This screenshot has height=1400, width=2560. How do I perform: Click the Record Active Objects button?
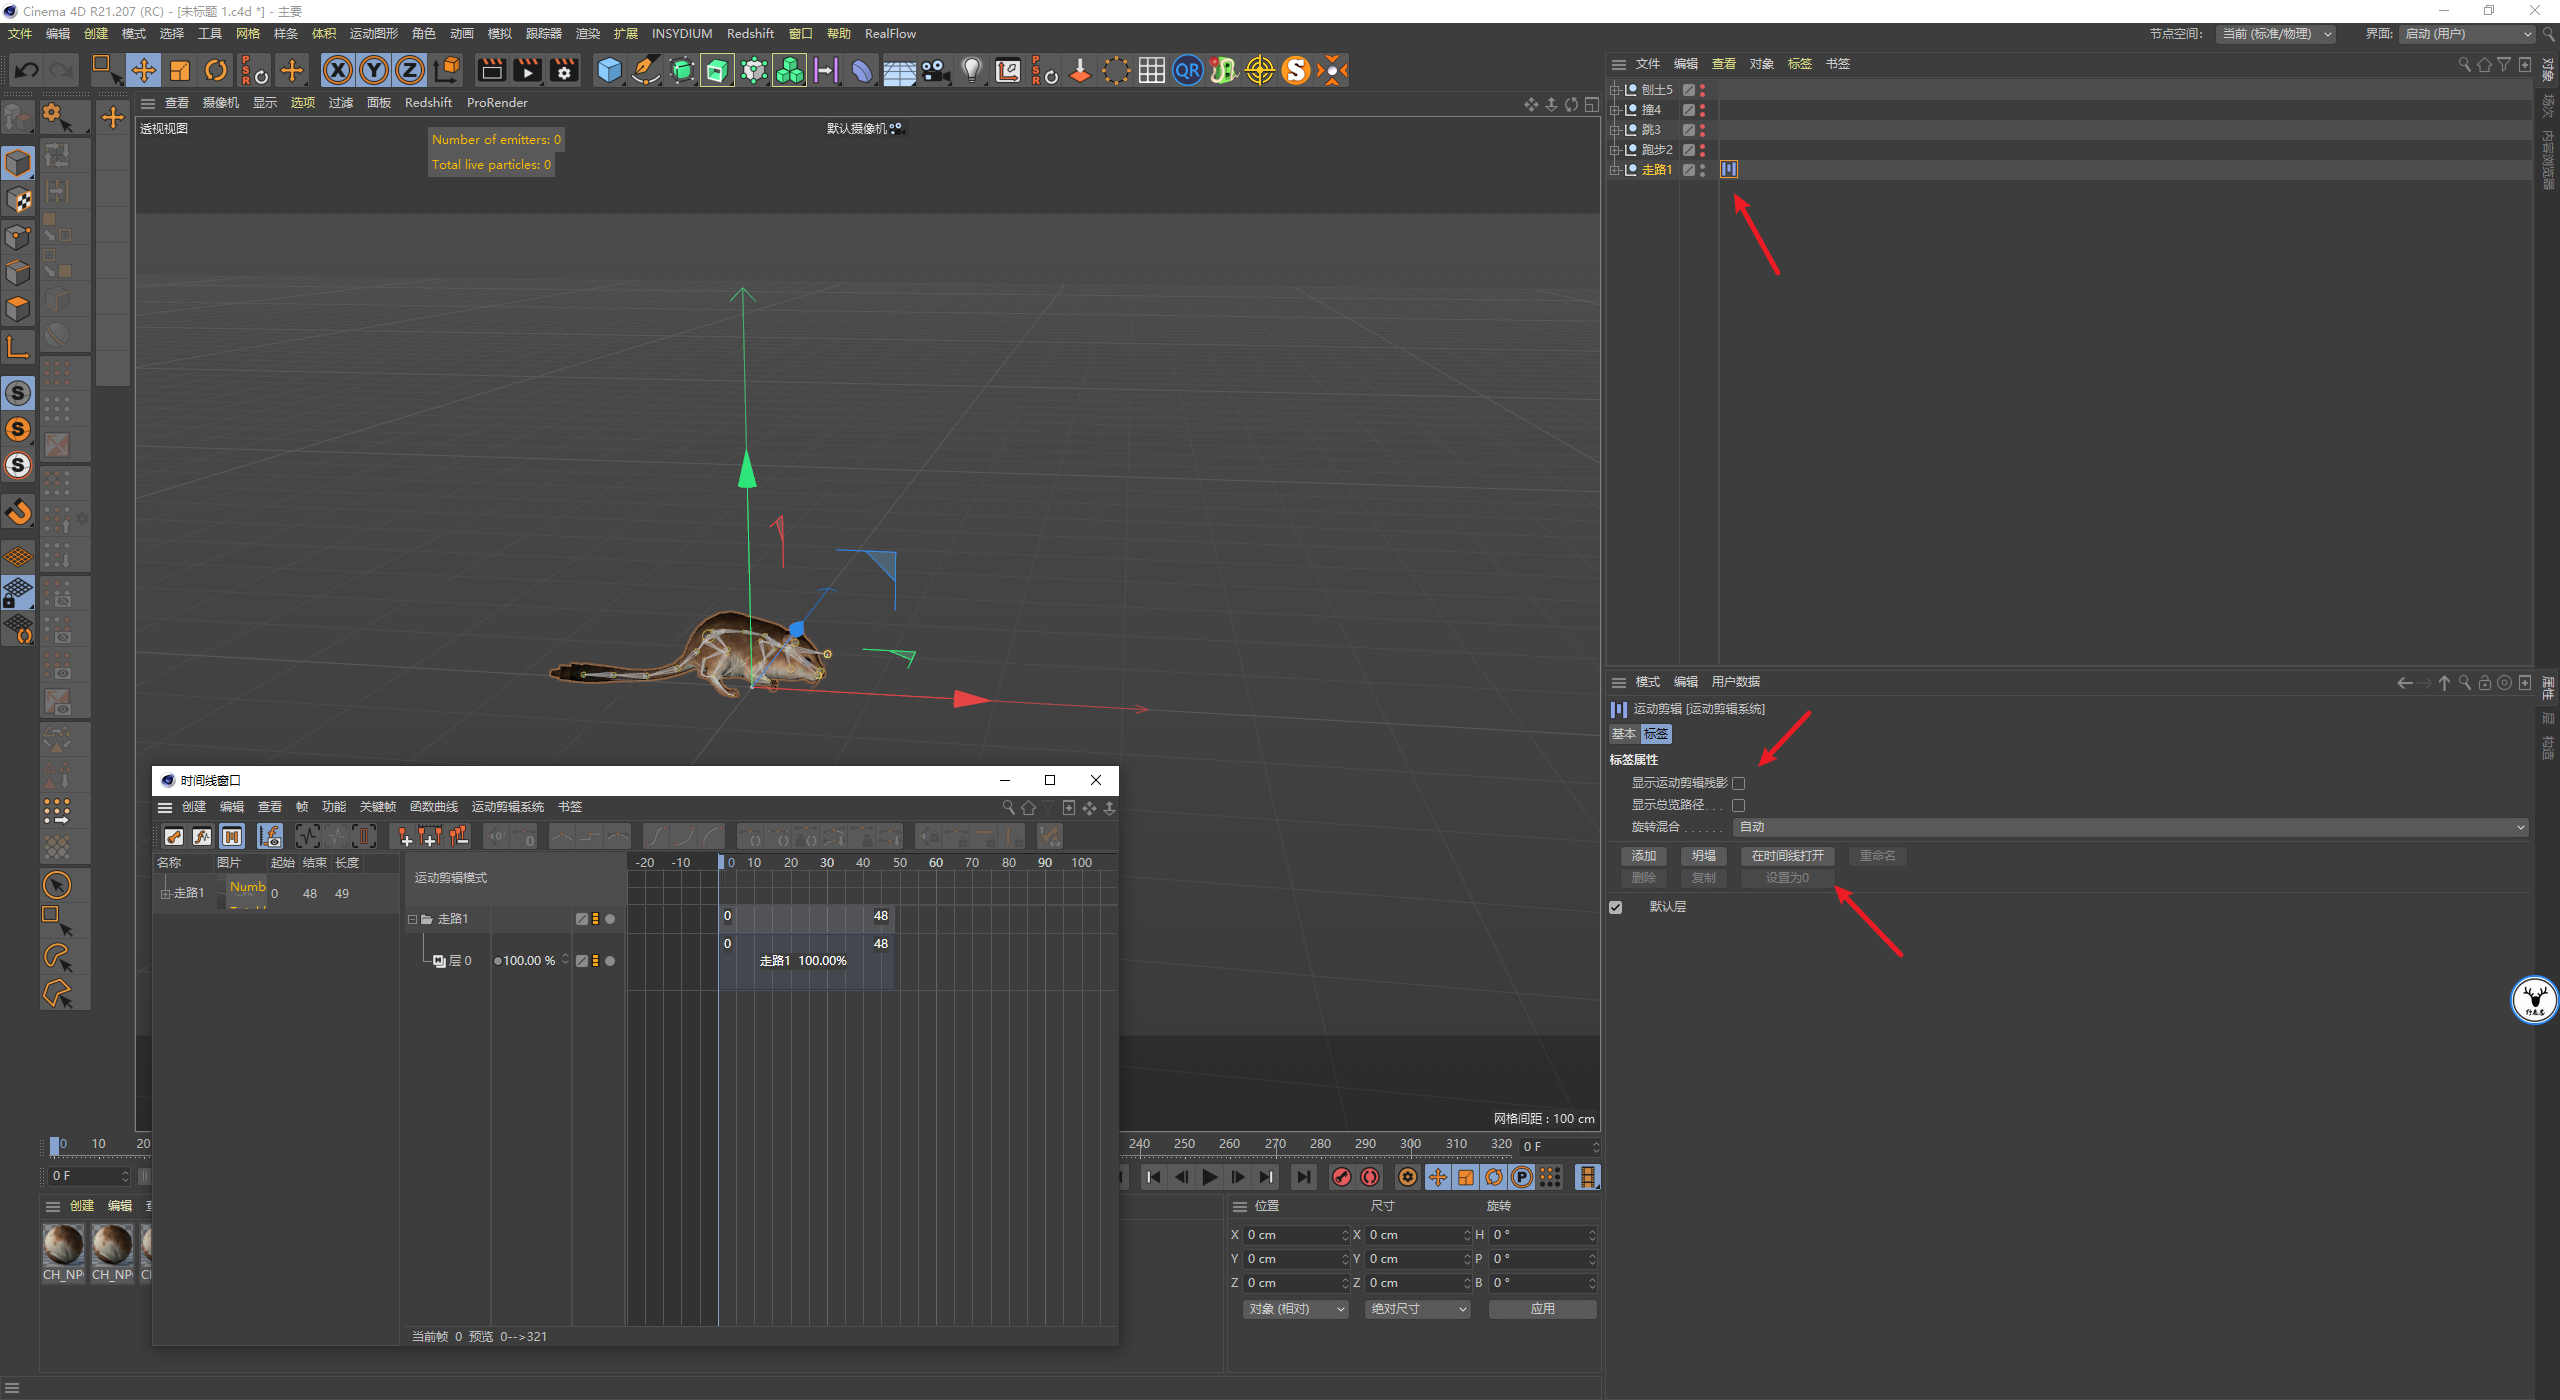point(1342,1177)
